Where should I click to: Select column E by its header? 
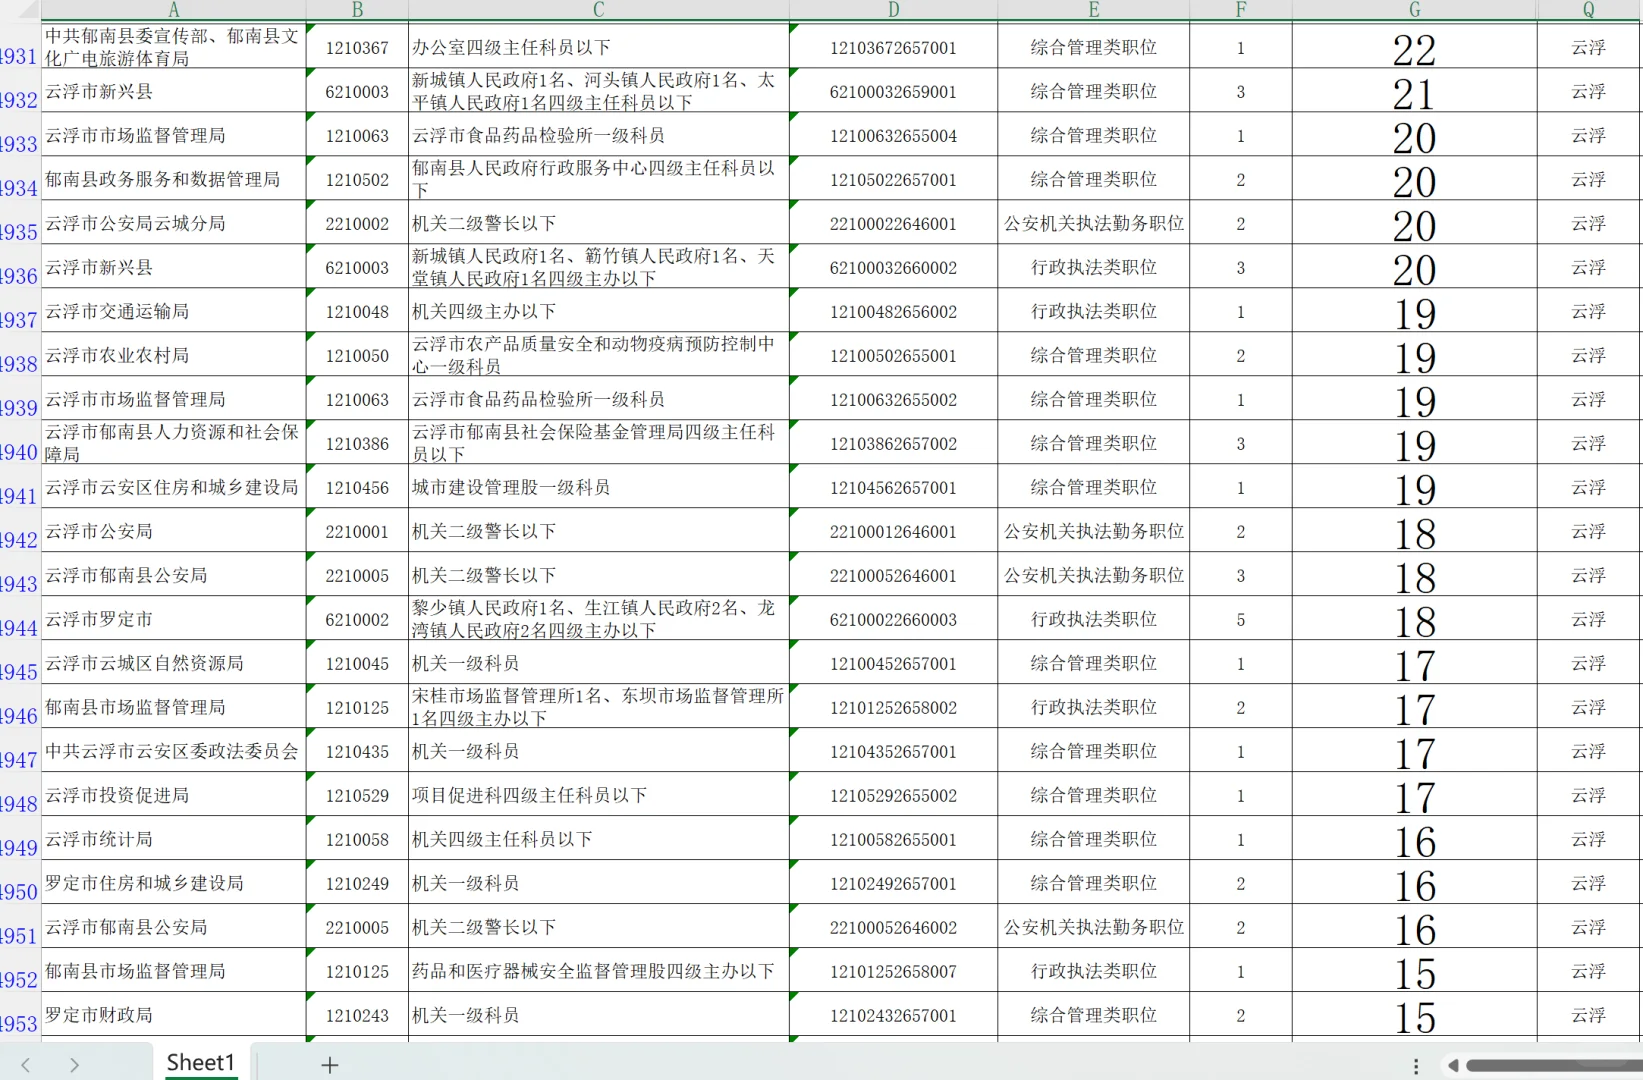[1093, 10]
